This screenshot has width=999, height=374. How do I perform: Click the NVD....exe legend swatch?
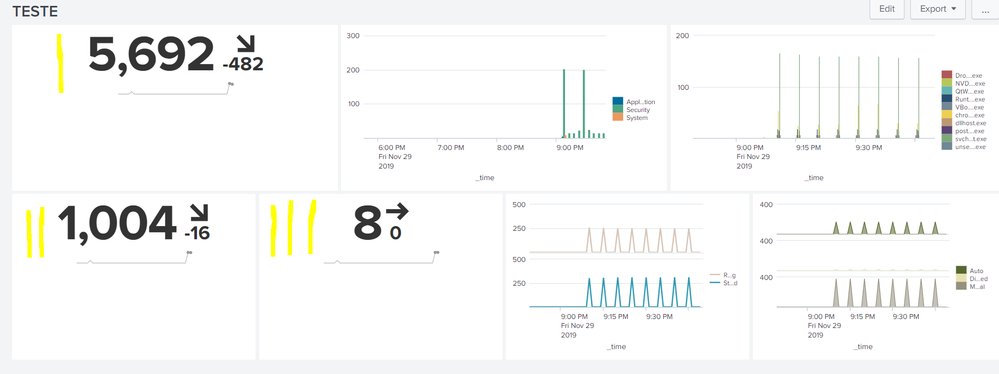tap(947, 83)
